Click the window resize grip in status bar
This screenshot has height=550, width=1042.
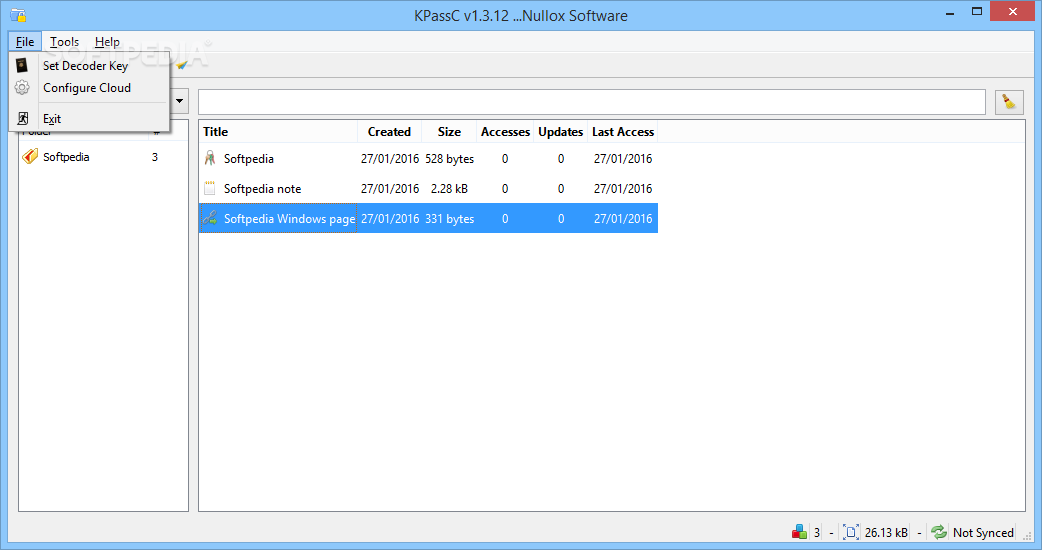(x=1027, y=537)
